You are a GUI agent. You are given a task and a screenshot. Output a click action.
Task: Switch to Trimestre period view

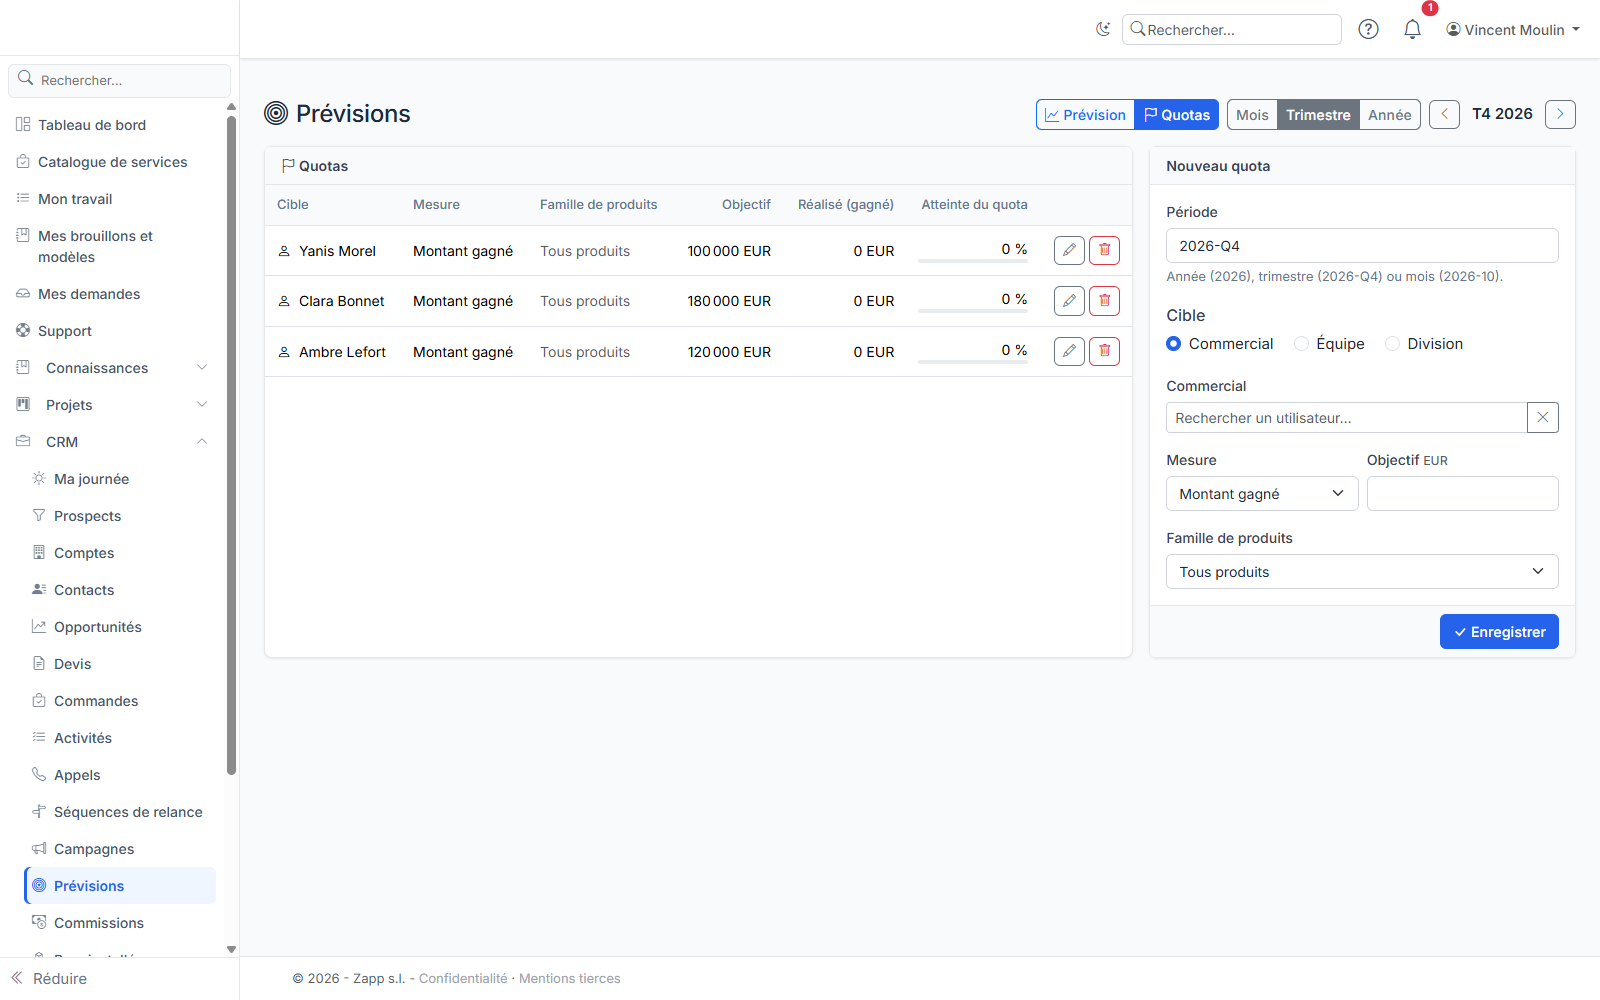click(x=1318, y=114)
